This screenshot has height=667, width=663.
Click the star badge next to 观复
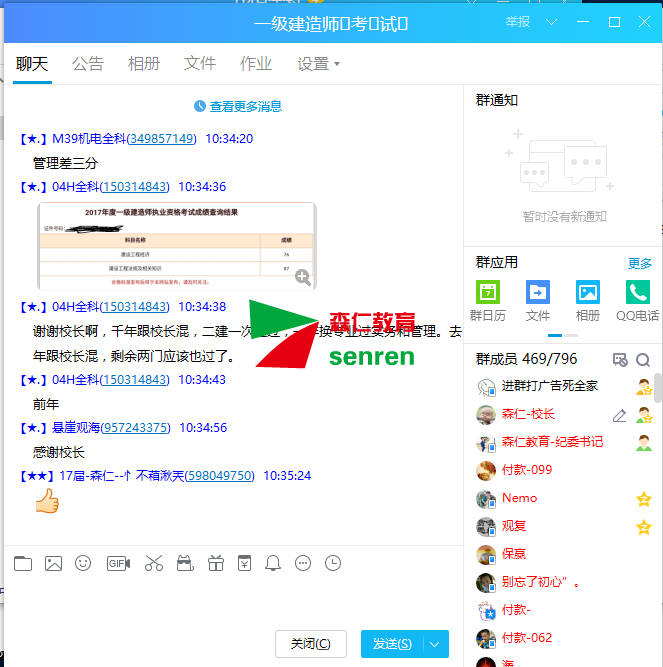click(x=644, y=527)
